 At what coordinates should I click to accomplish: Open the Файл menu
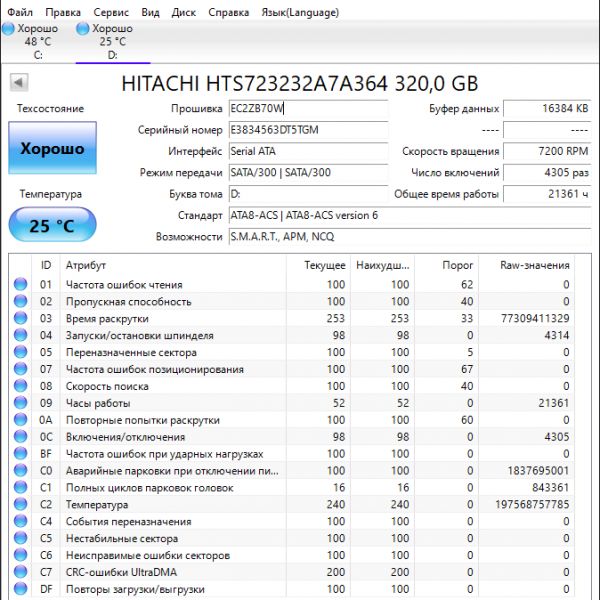(20, 12)
